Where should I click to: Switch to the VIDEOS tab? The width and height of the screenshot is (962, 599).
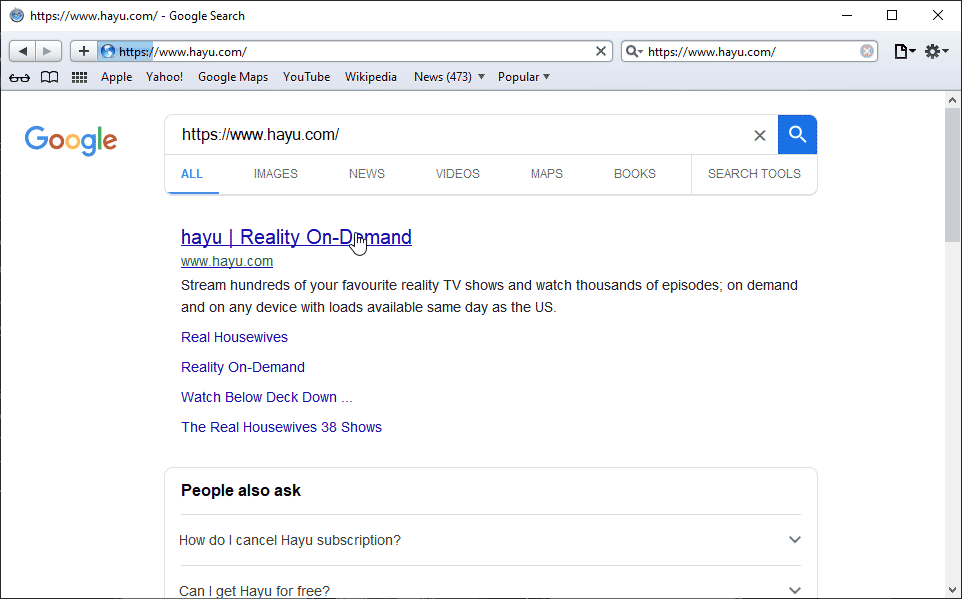coord(458,174)
